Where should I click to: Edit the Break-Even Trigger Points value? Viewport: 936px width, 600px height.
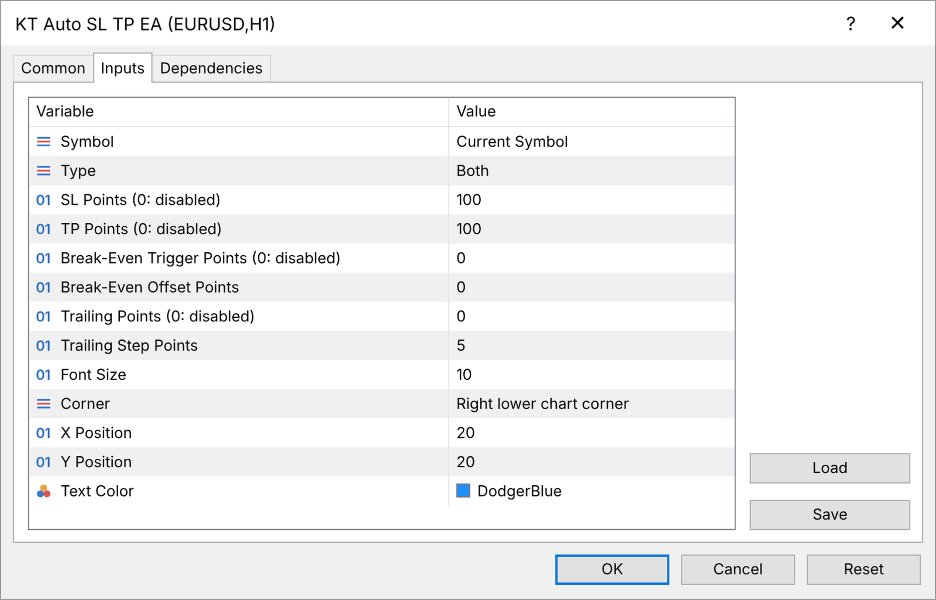[x=592, y=259]
